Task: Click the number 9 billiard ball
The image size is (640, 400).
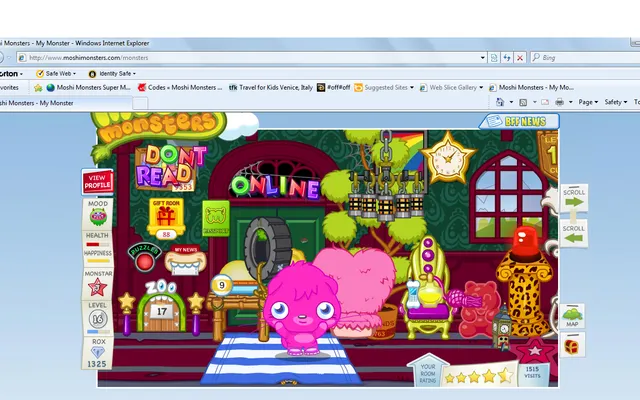Action: 222,285
